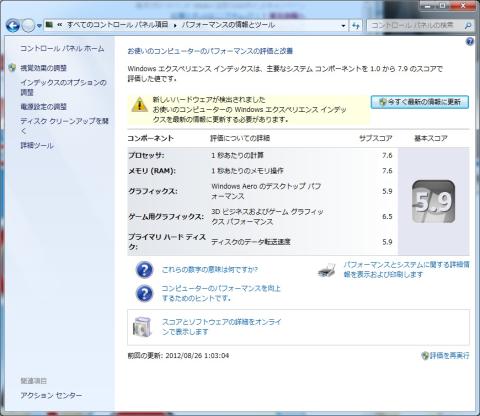The height and width of the screenshot is (416, 480).
Task: Select すべてのコントロール パネル項目 breadcrumb
Action: tap(117, 25)
